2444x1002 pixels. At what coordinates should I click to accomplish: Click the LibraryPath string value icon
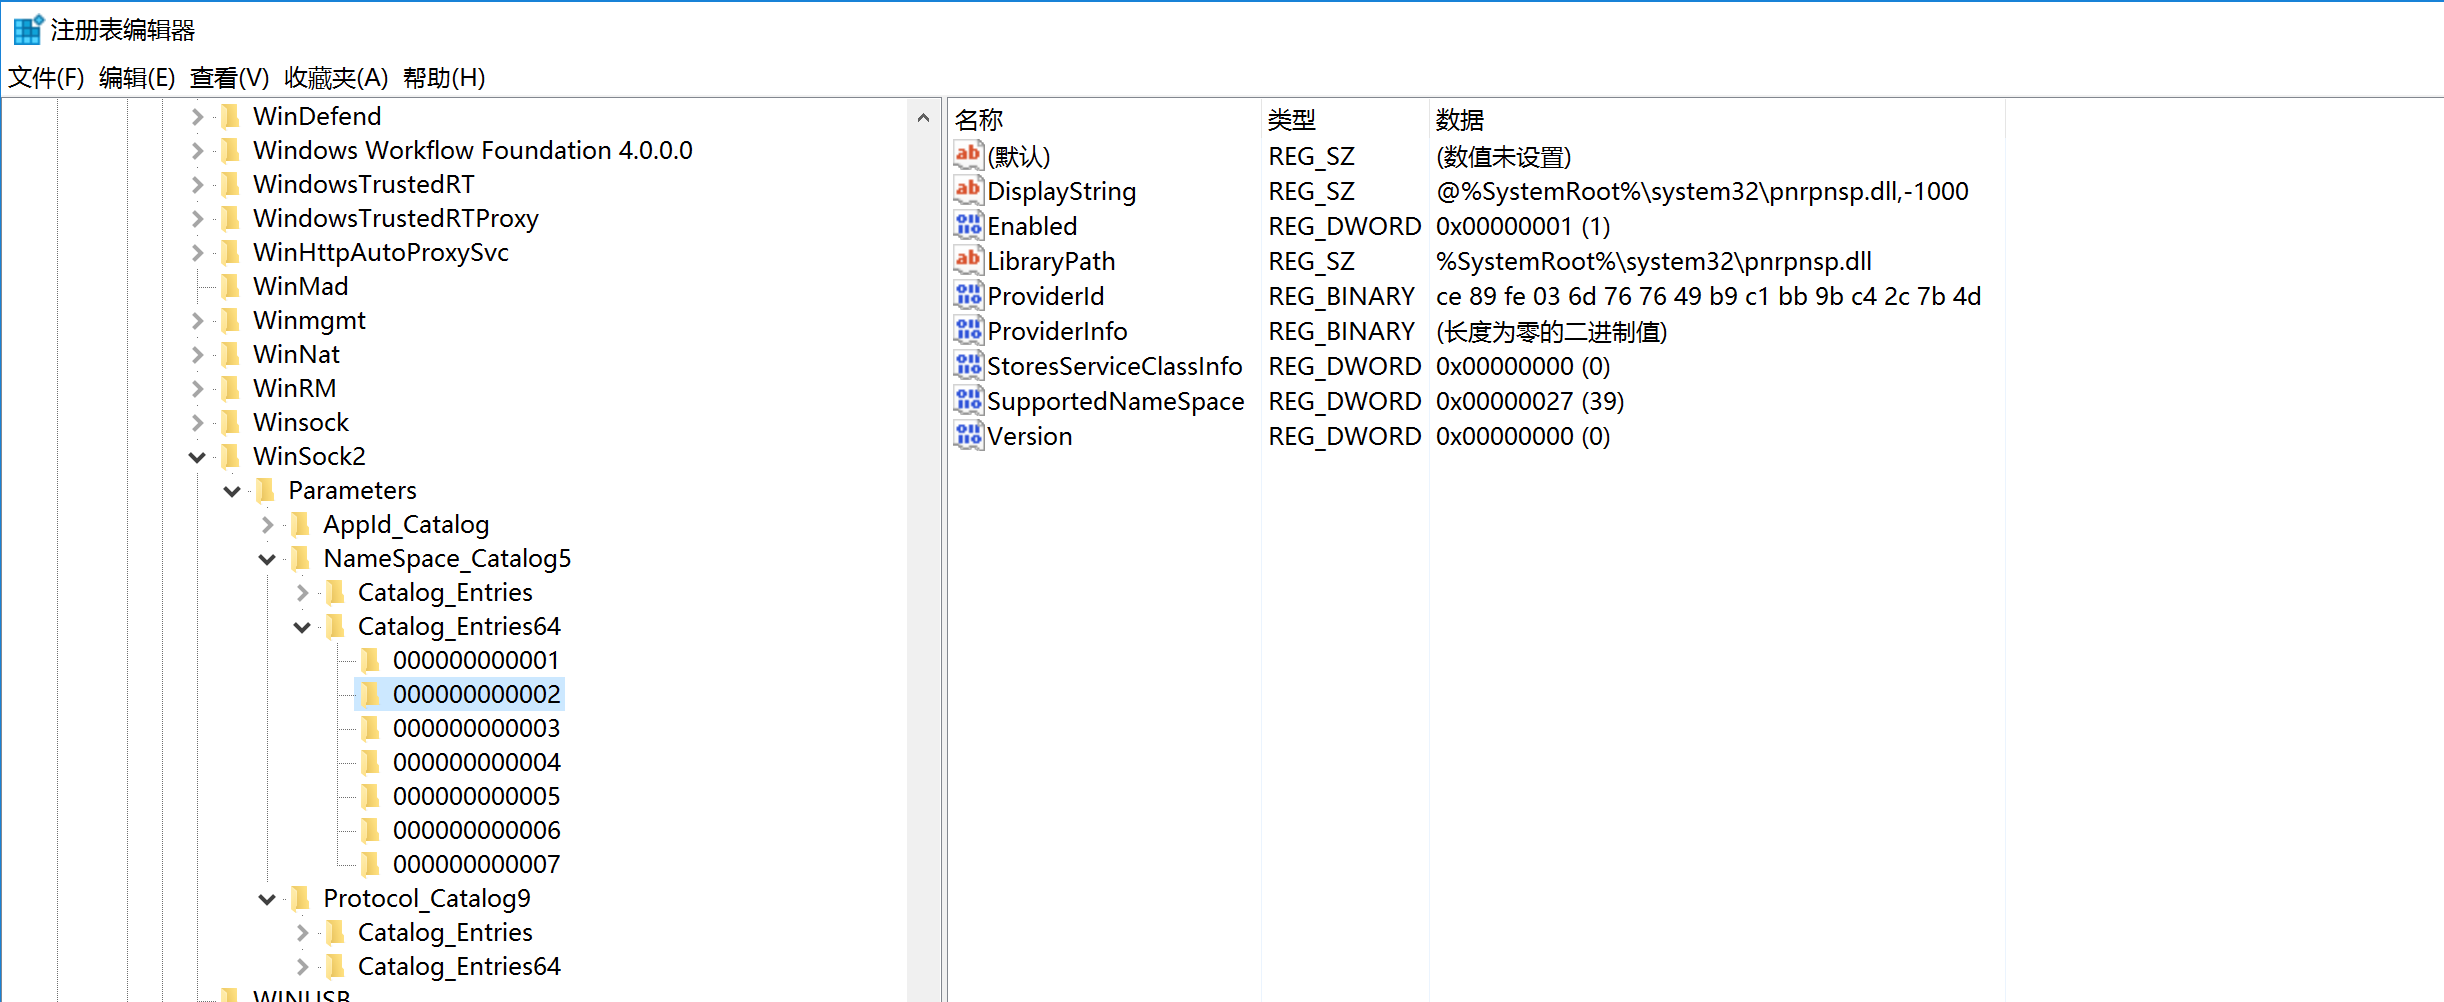pyautogui.click(x=967, y=260)
